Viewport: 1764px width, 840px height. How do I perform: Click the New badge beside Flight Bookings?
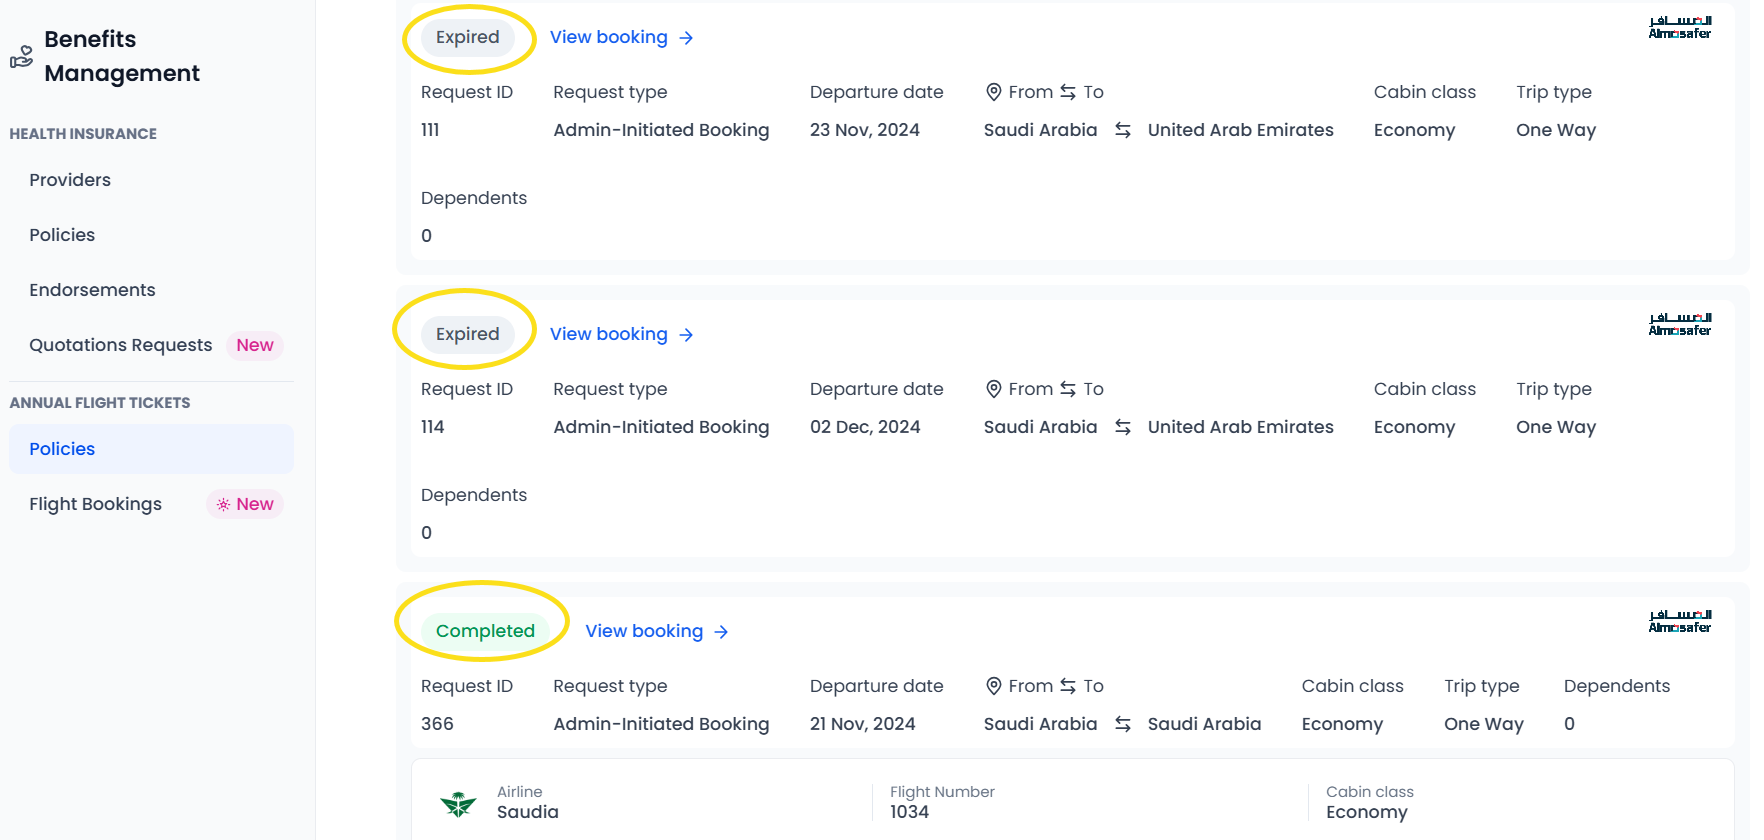click(x=245, y=504)
